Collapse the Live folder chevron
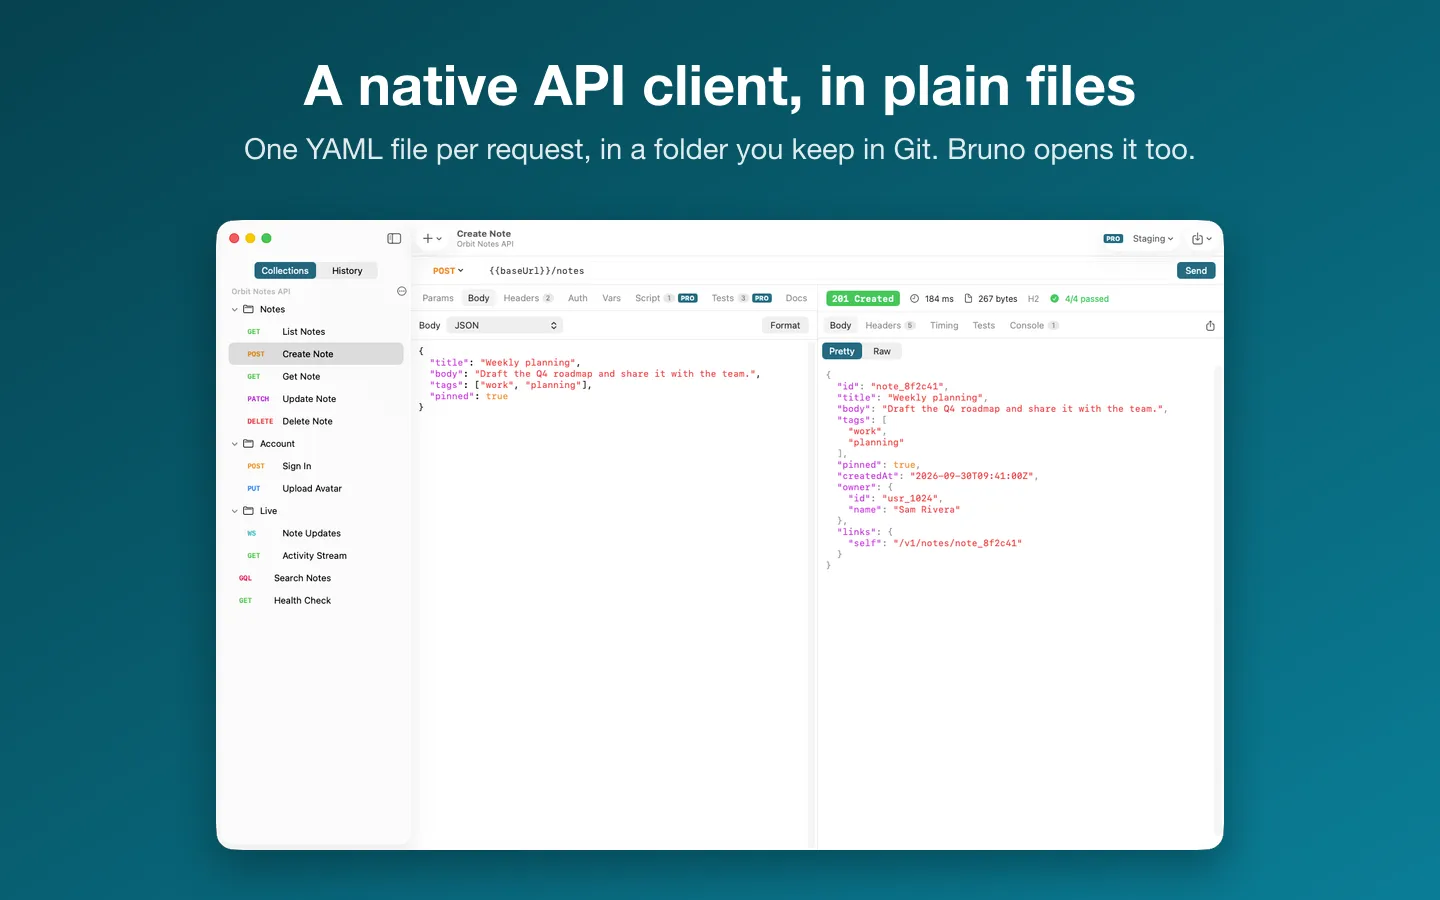1440x900 pixels. point(235,511)
